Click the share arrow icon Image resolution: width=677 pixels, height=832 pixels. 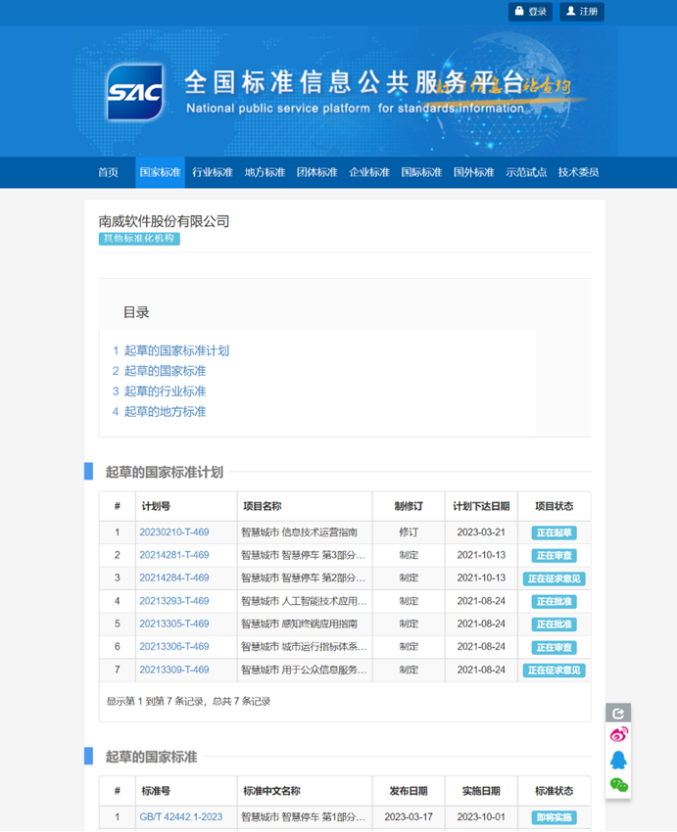pyautogui.click(x=618, y=712)
